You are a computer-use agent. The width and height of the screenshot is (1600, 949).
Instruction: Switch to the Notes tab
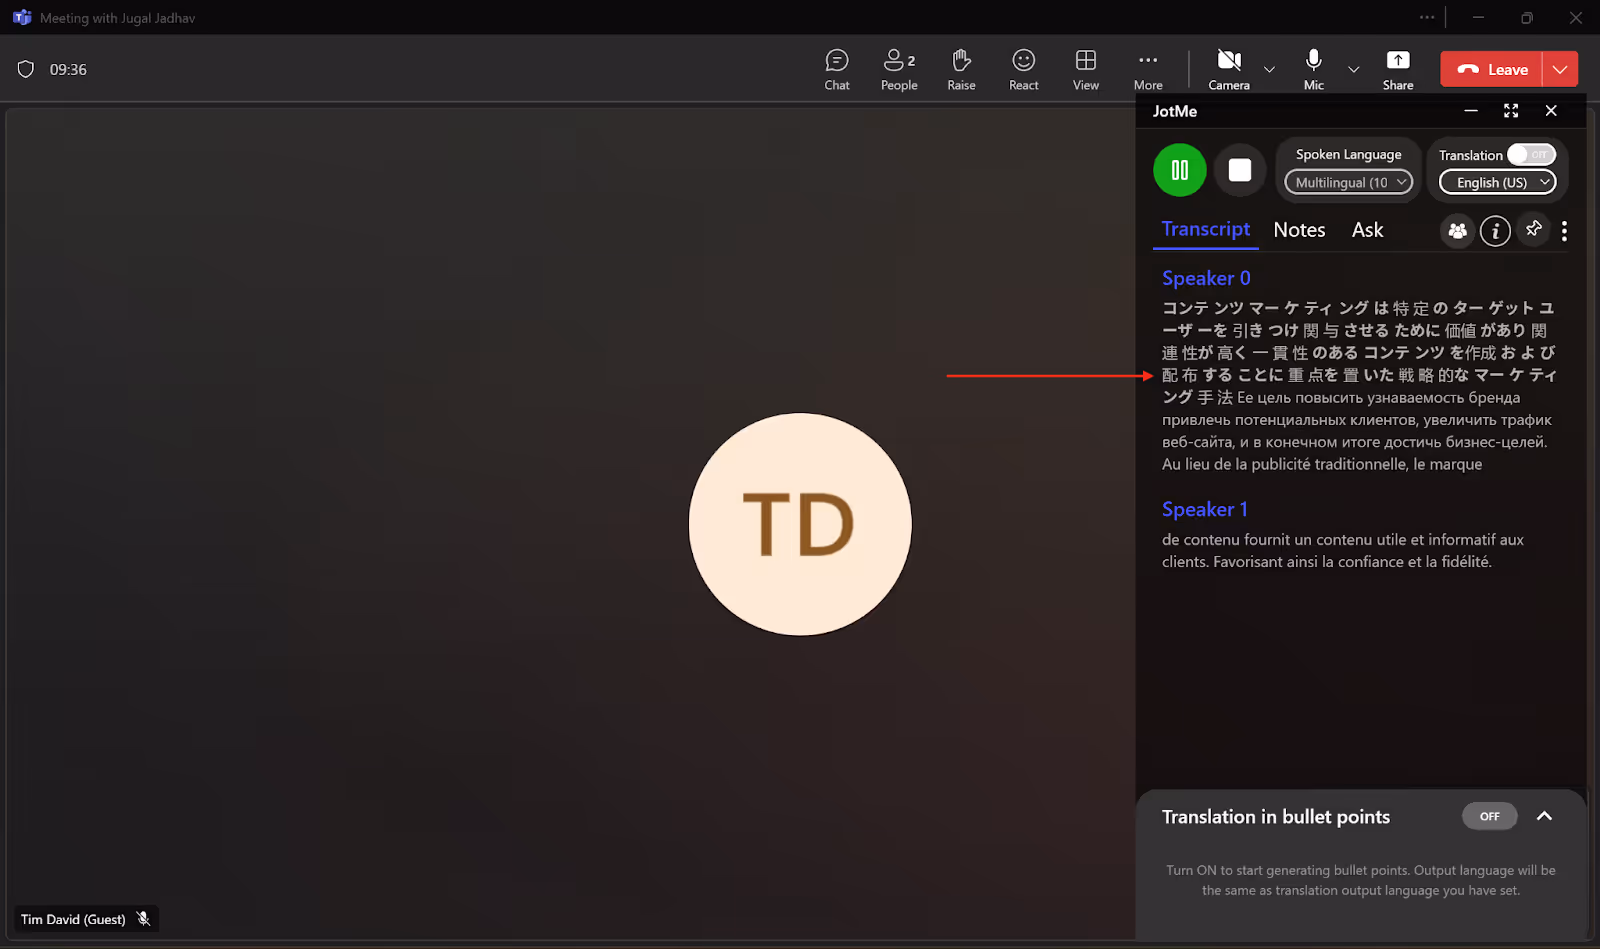point(1299,230)
